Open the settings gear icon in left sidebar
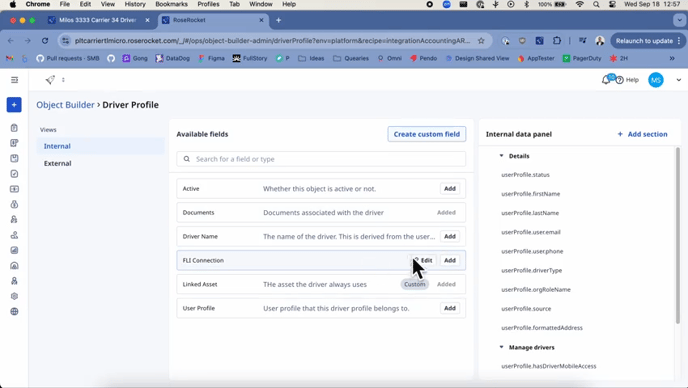 [x=14, y=296]
